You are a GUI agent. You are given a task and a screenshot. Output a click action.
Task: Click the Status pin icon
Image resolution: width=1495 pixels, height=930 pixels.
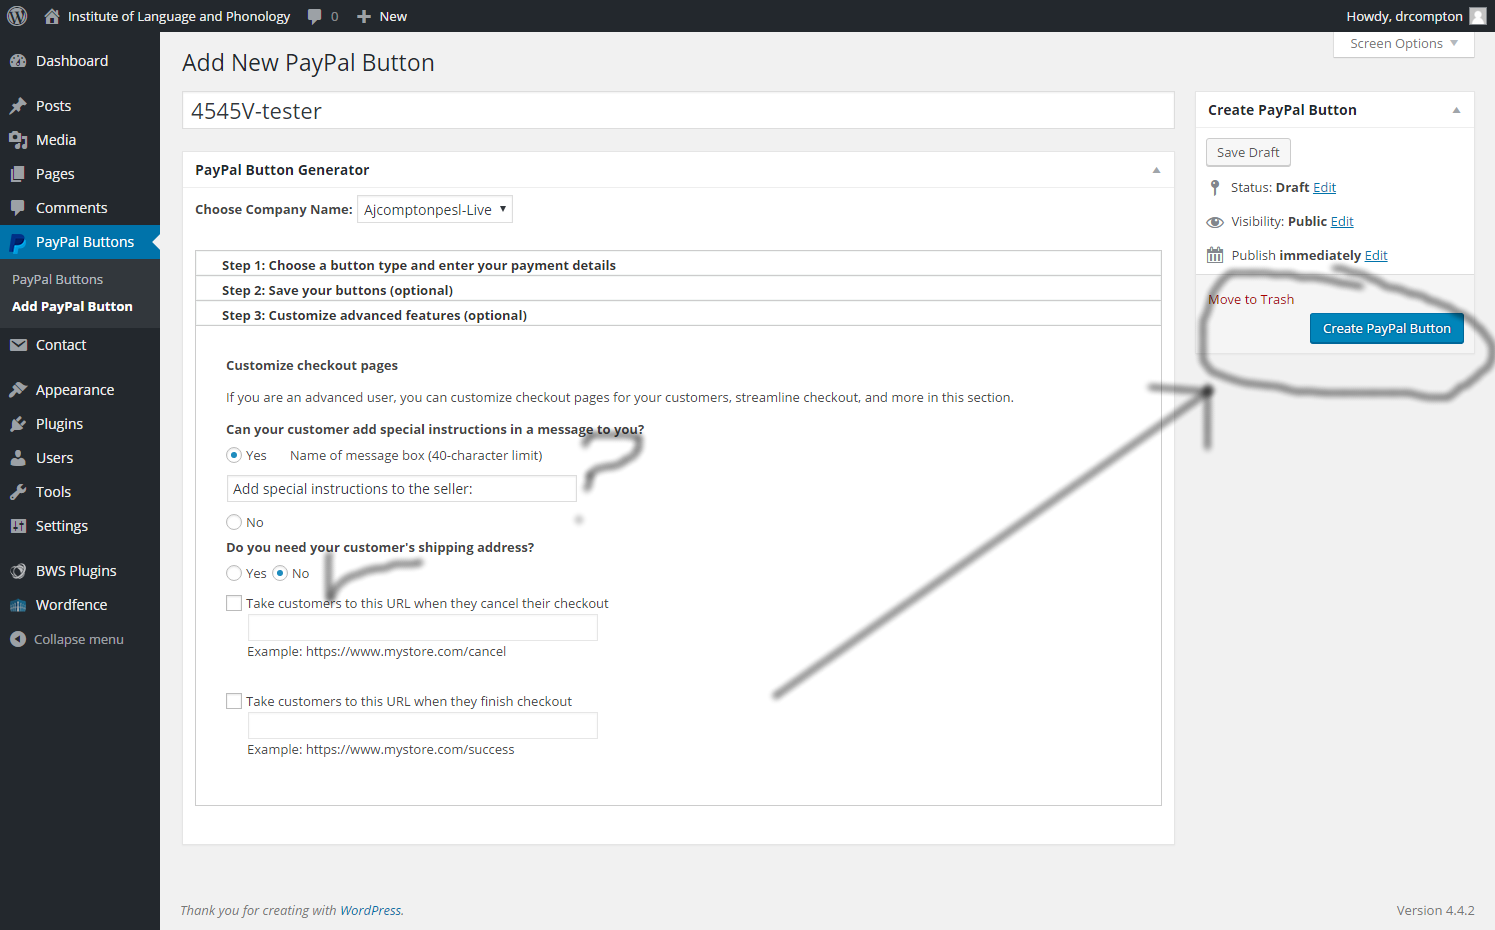(x=1215, y=187)
